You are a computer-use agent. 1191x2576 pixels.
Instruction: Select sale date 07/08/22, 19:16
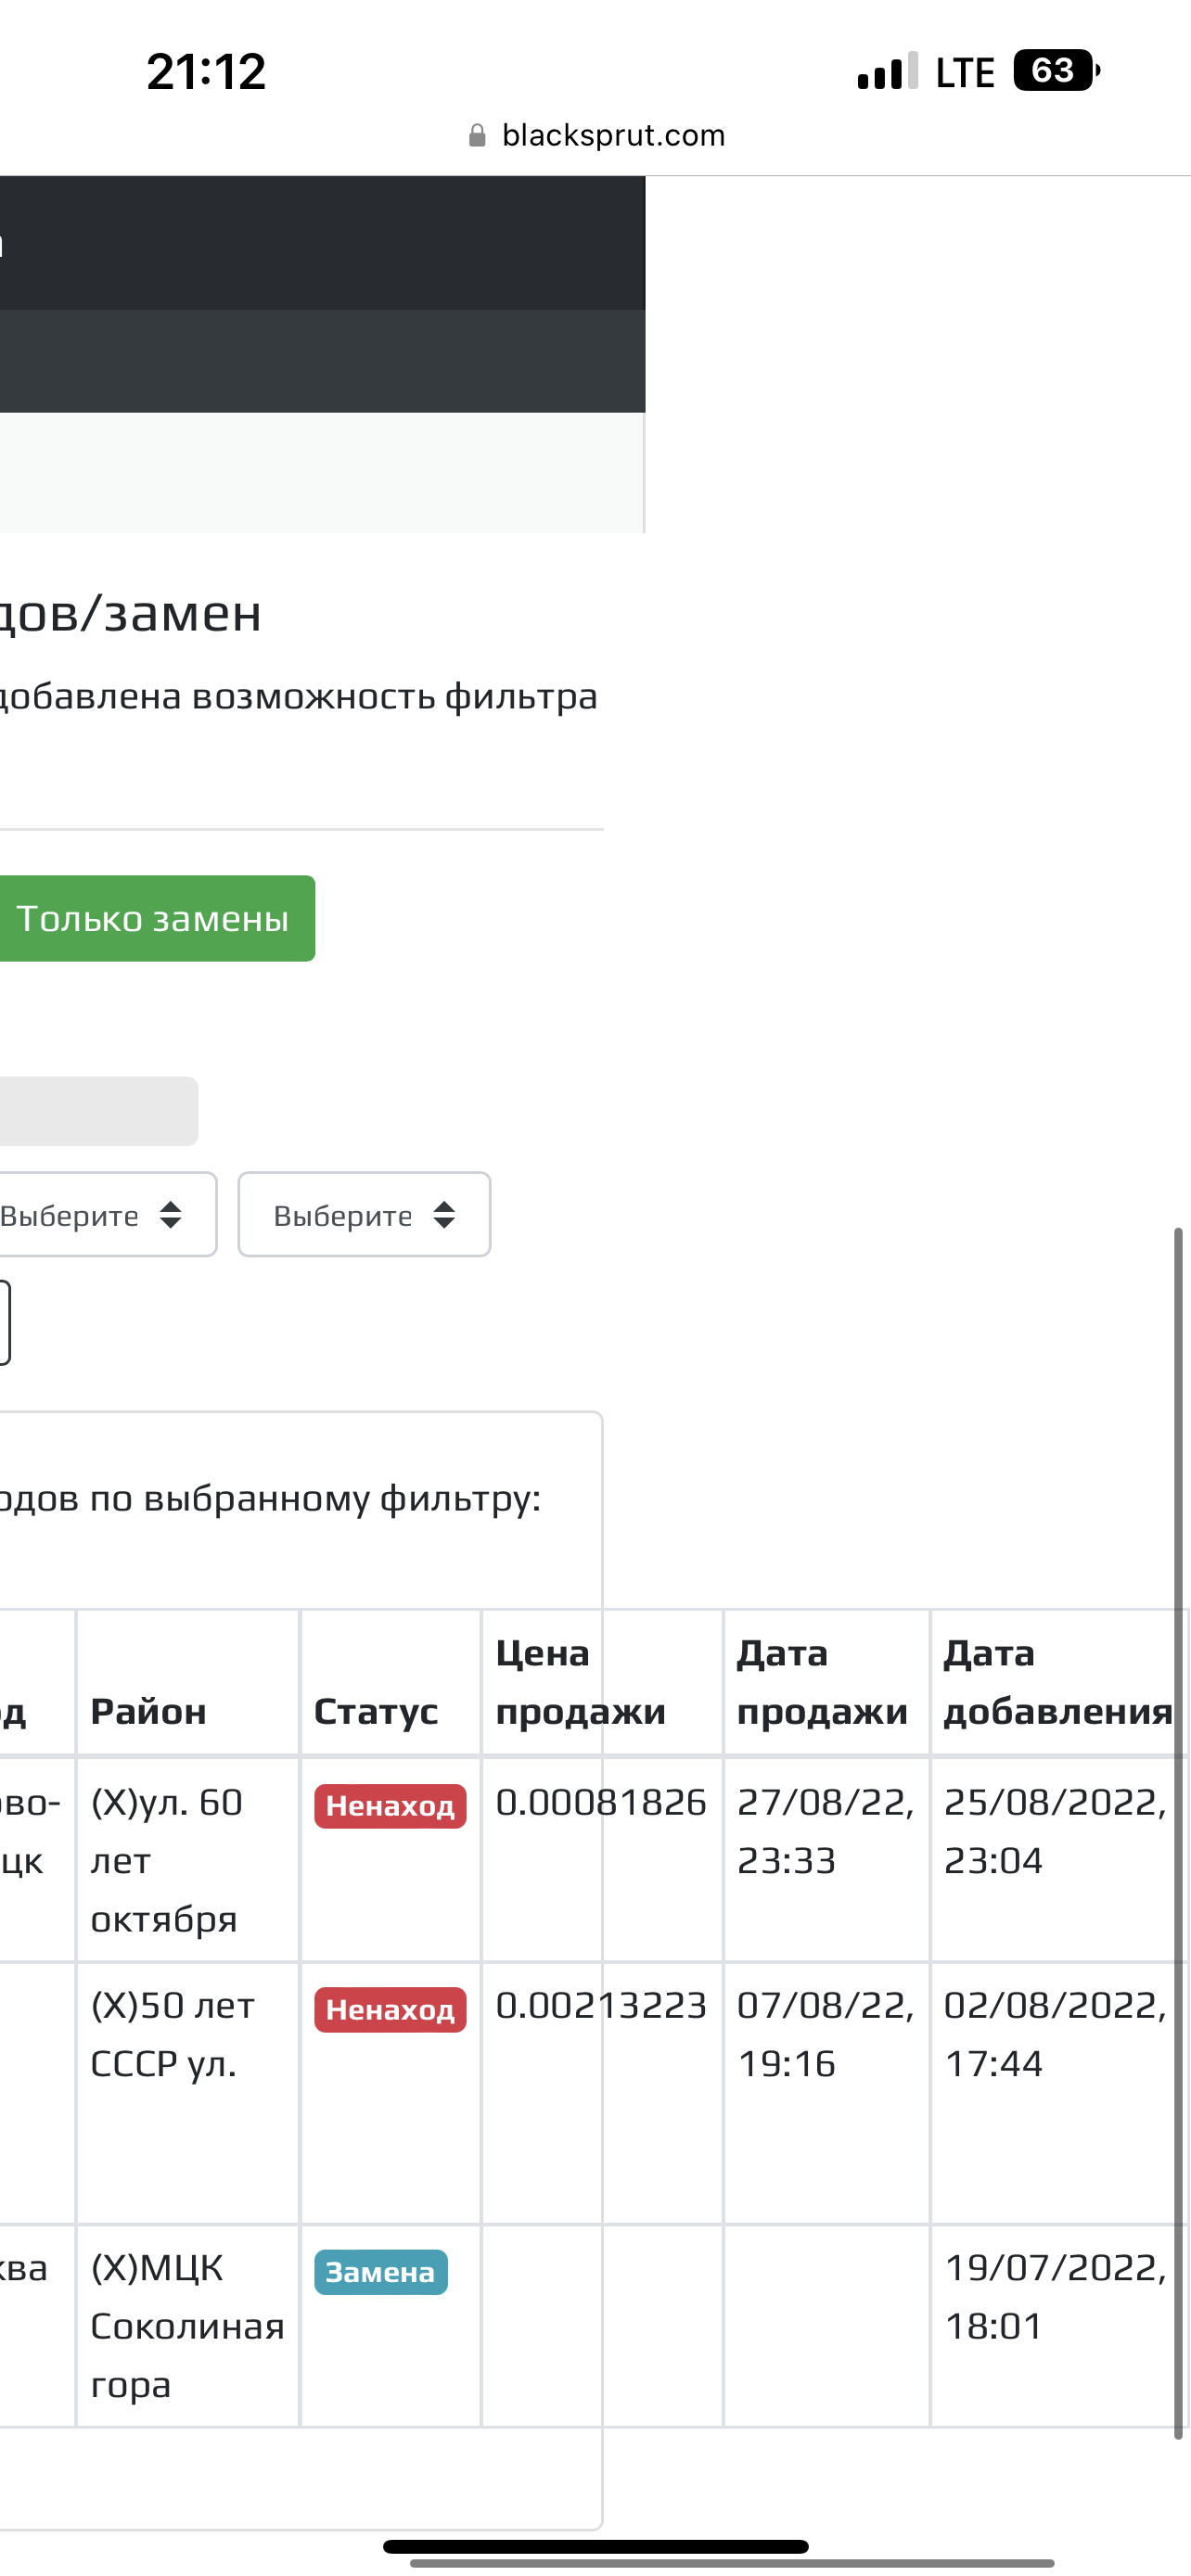point(826,2034)
